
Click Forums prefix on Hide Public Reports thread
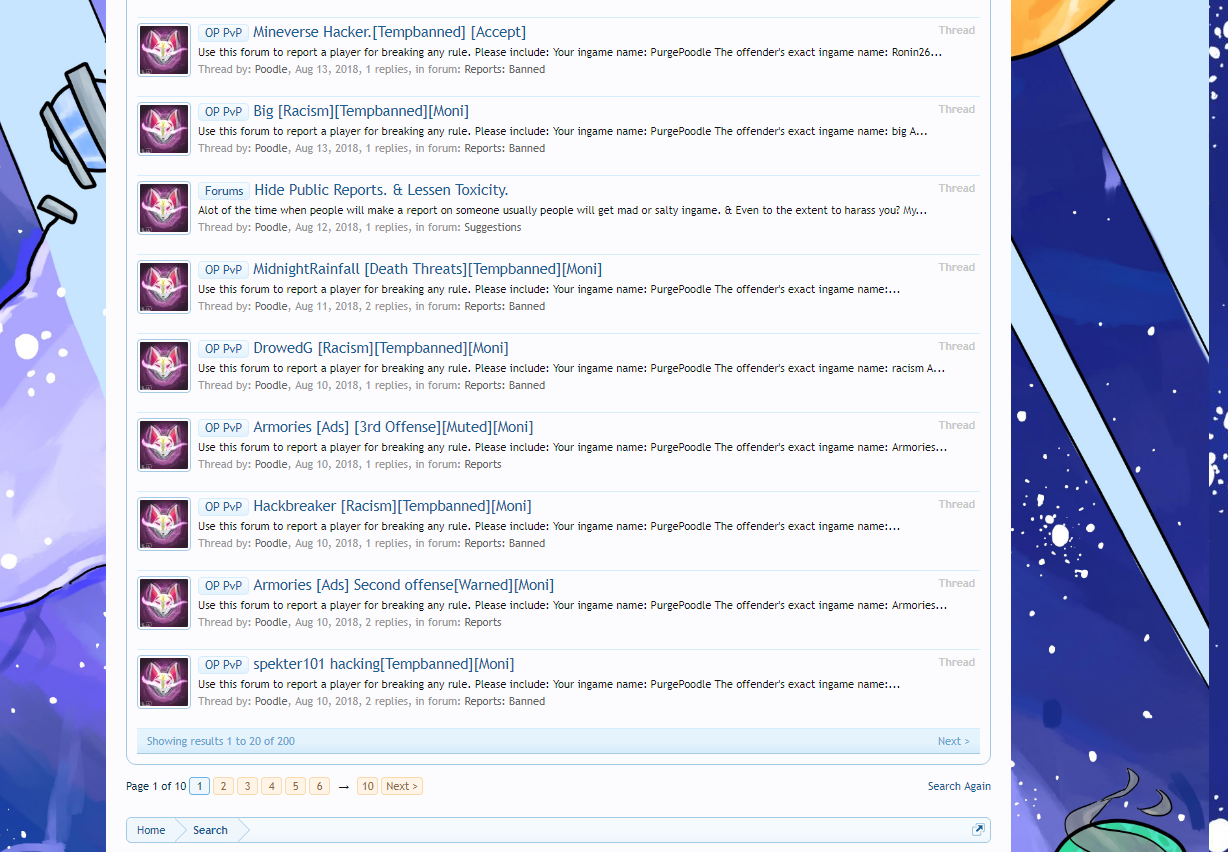(x=224, y=191)
